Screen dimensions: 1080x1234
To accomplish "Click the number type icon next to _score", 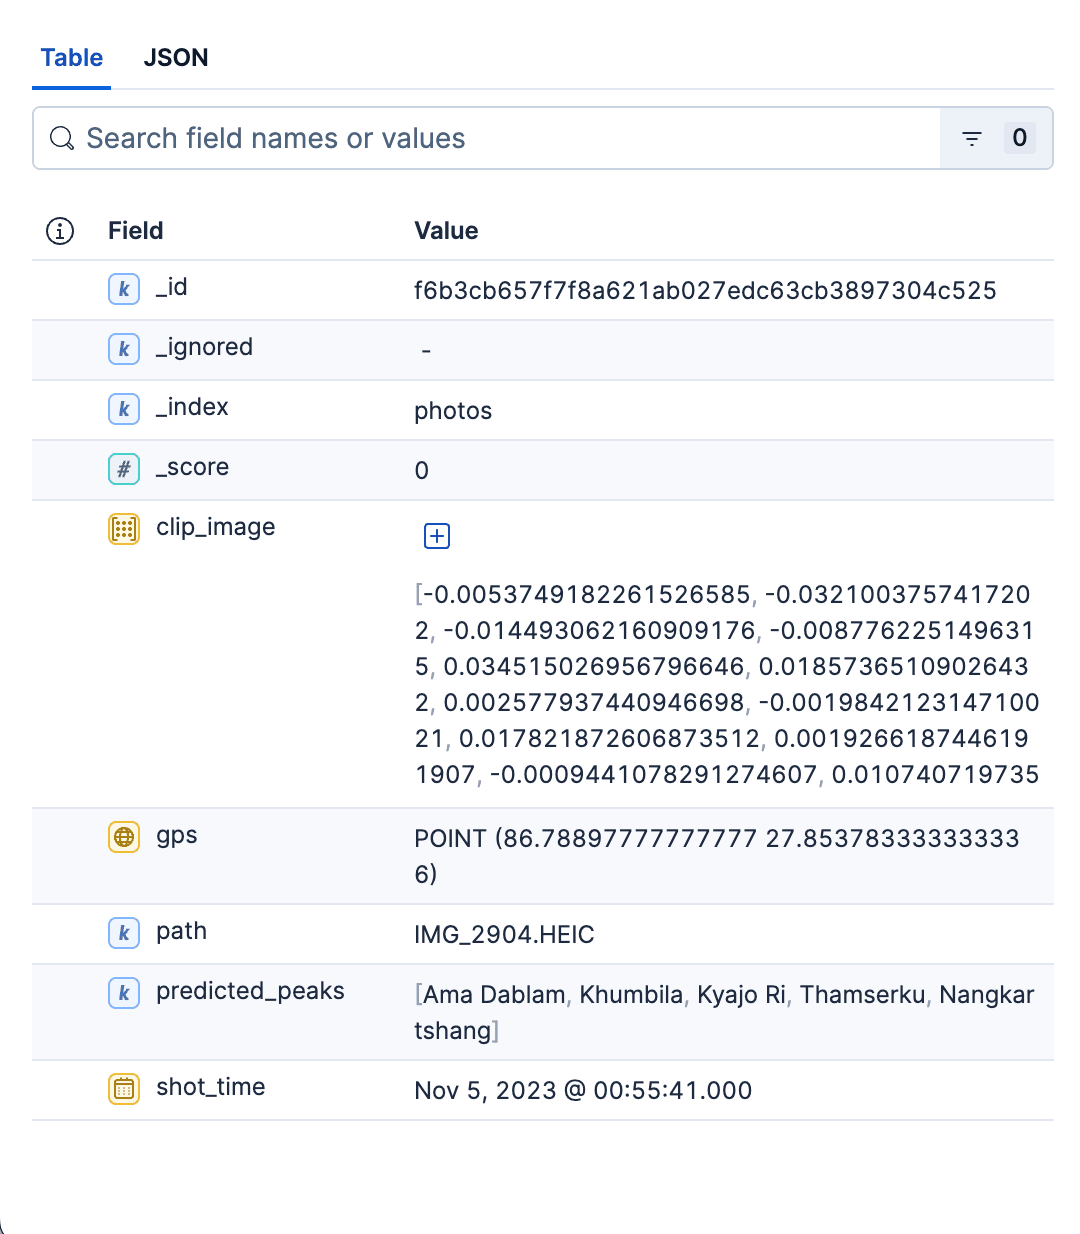I will [x=123, y=469].
